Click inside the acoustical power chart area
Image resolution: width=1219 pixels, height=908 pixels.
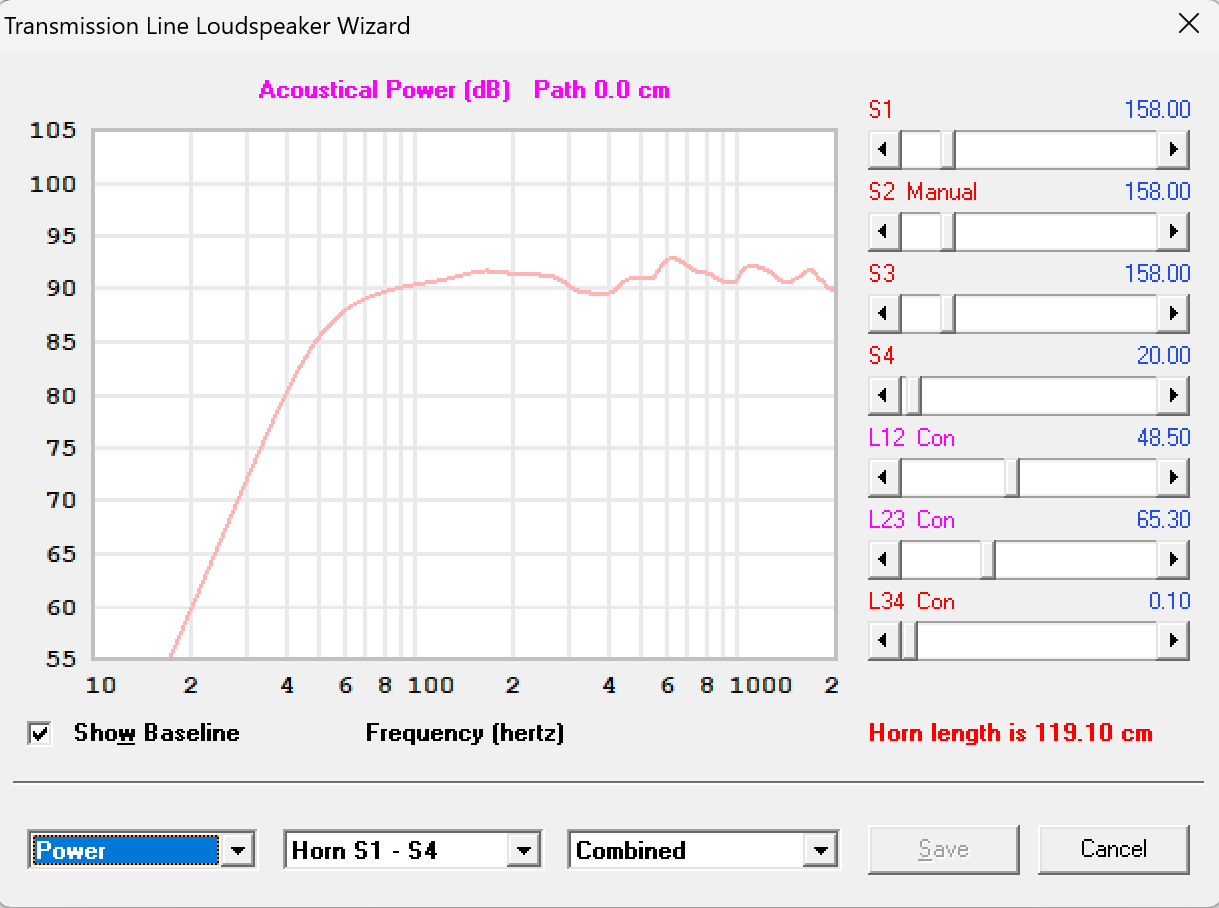464,394
